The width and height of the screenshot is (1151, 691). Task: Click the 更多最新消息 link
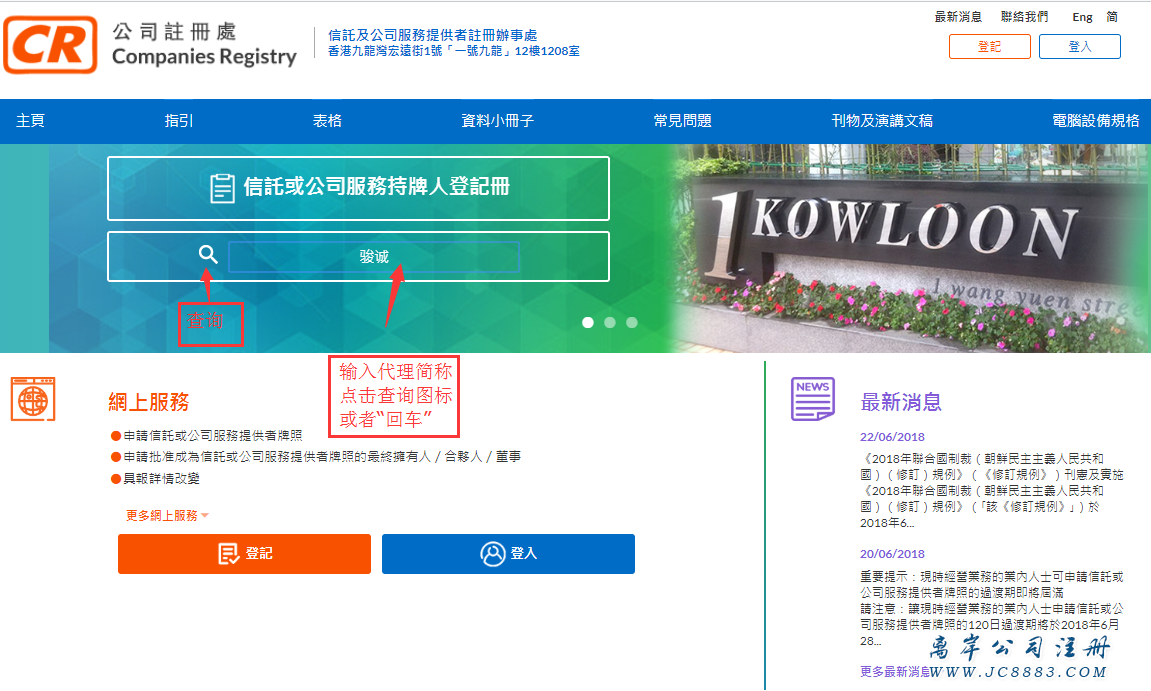click(x=894, y=671)
